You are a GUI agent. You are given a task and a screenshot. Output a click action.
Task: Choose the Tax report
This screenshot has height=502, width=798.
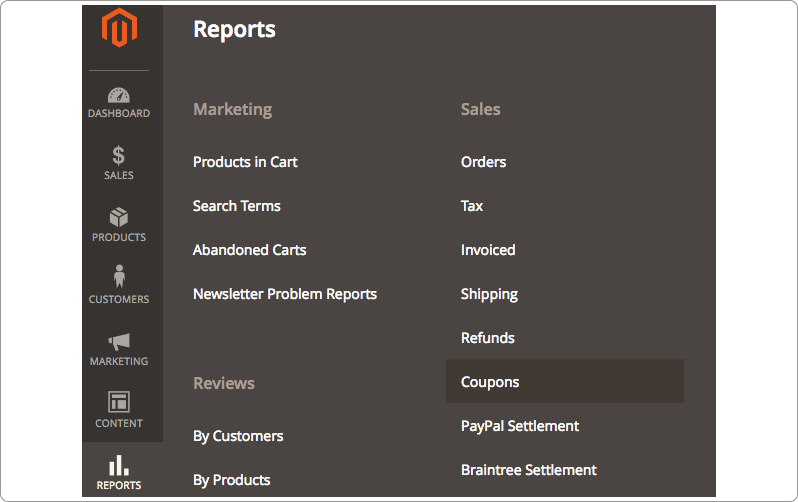coord(472,206)
